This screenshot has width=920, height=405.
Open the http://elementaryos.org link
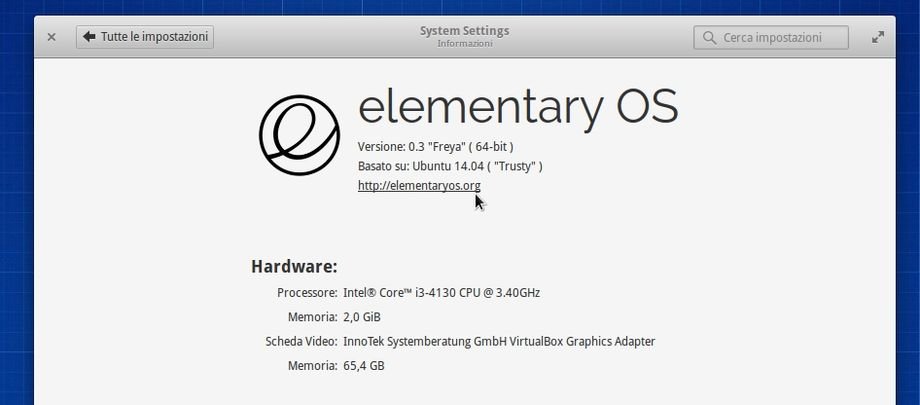(x=419, y=186)
